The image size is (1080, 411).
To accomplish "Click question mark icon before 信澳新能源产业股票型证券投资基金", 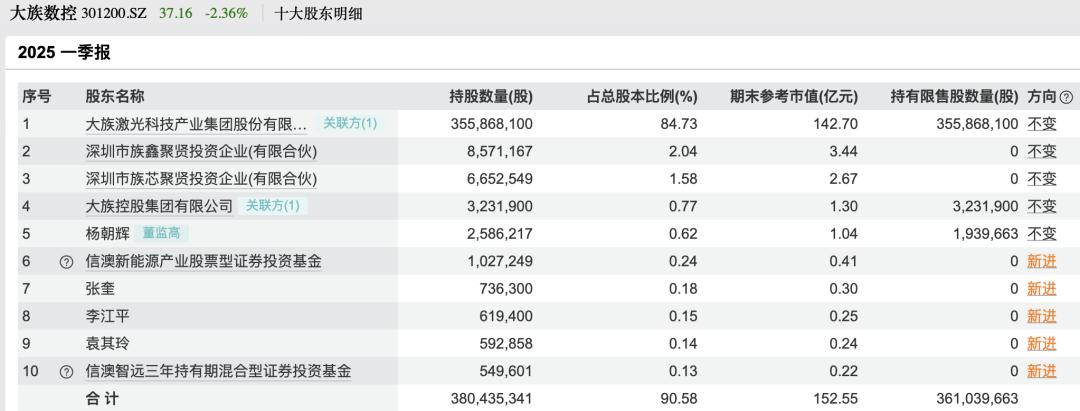I will [x=67, y=262].
